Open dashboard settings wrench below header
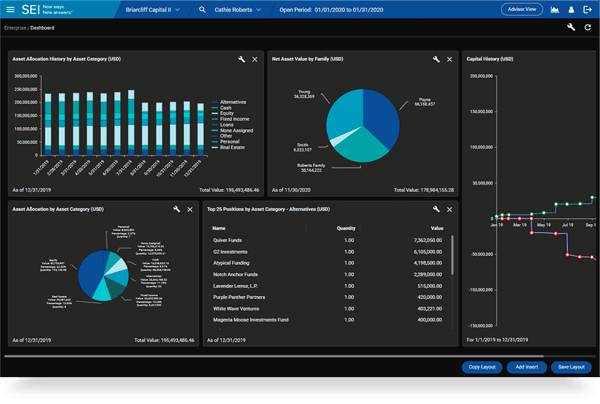The image size is (600, 404). tap(571, 27)
